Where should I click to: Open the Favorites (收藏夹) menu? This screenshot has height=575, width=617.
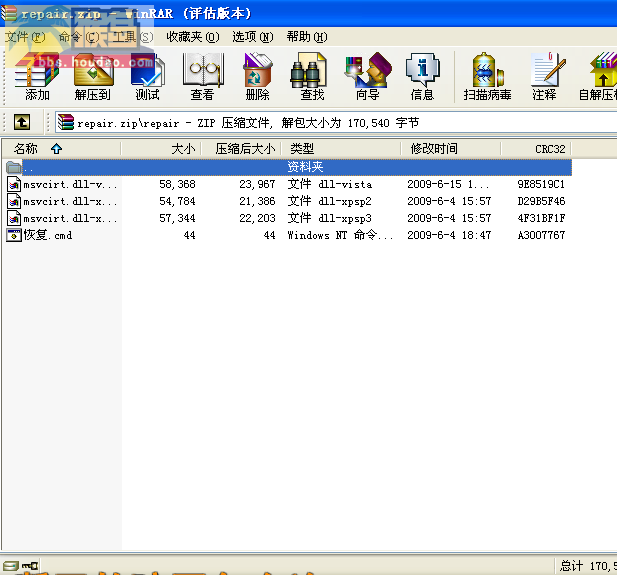click(x=193, y=37)
